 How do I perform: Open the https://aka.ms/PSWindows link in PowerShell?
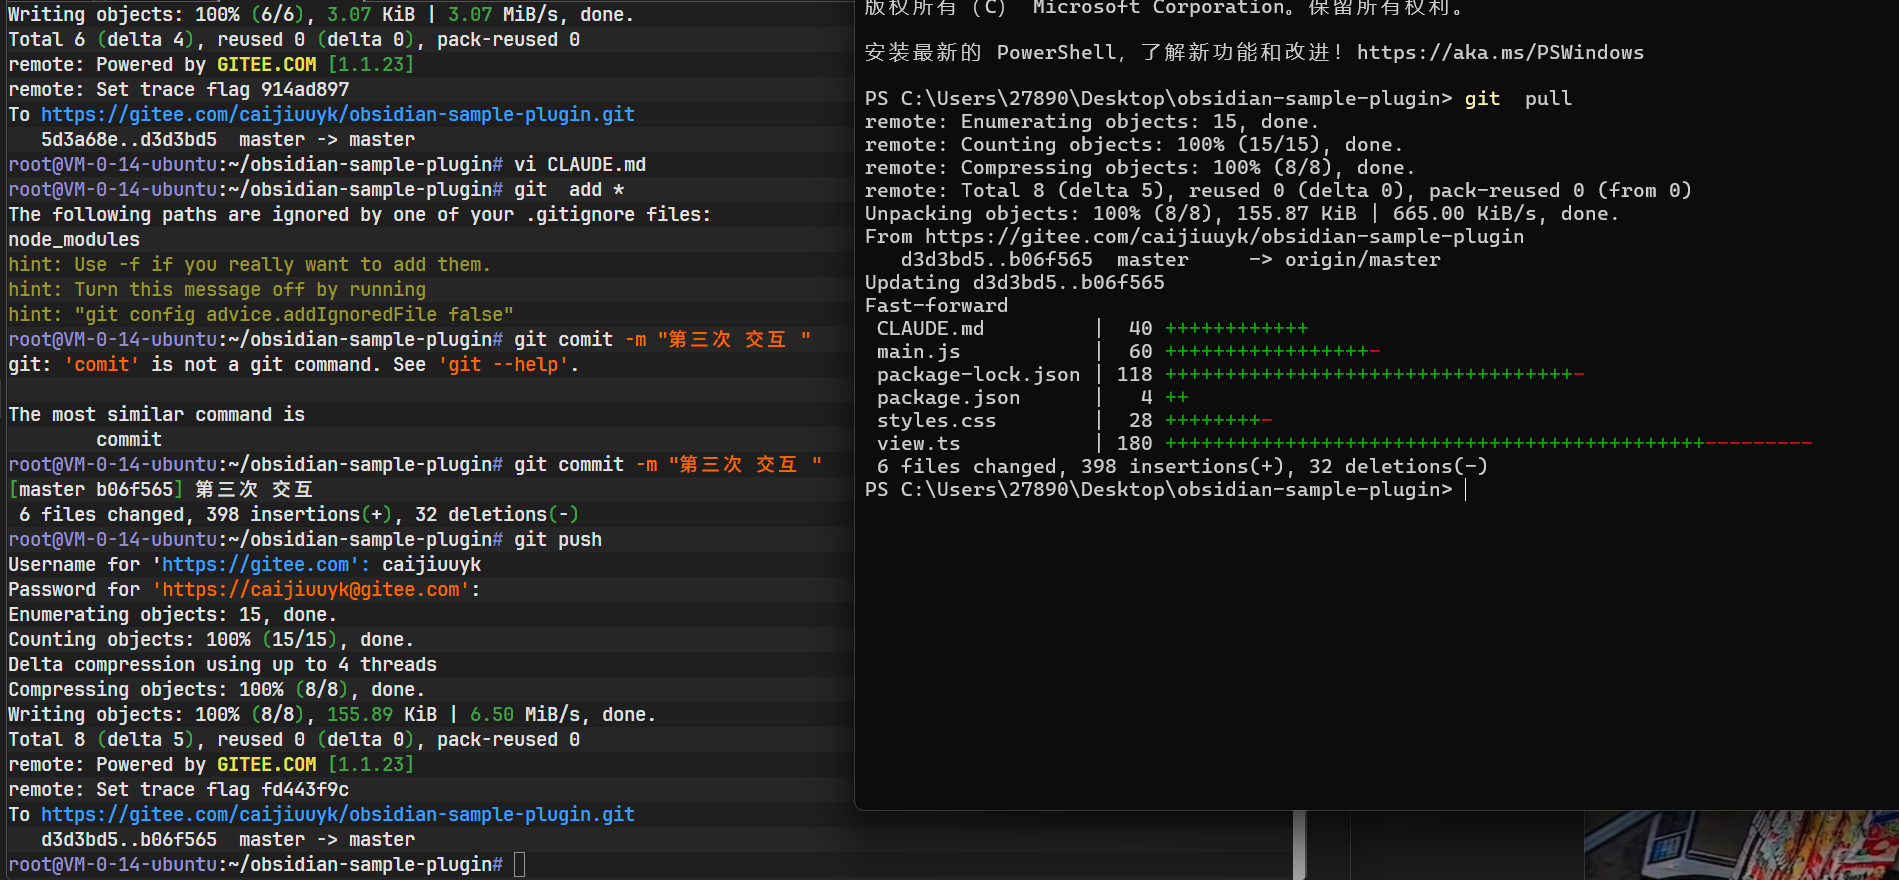[x=1500, y=53]
